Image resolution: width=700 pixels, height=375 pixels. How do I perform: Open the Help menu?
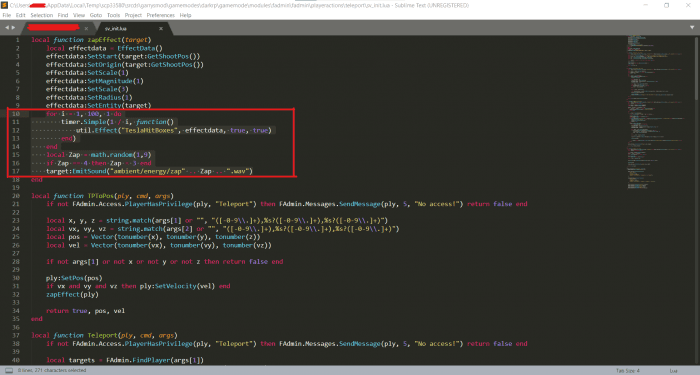tap(185, 15)
